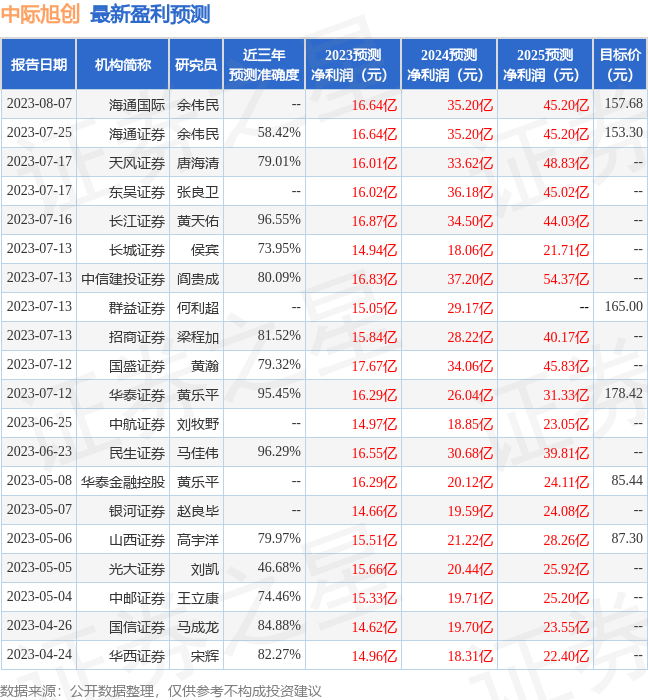This screenshot has width=648, height=700.
Task: Select the 机构简称 column header
Action: tap(123, 64)
